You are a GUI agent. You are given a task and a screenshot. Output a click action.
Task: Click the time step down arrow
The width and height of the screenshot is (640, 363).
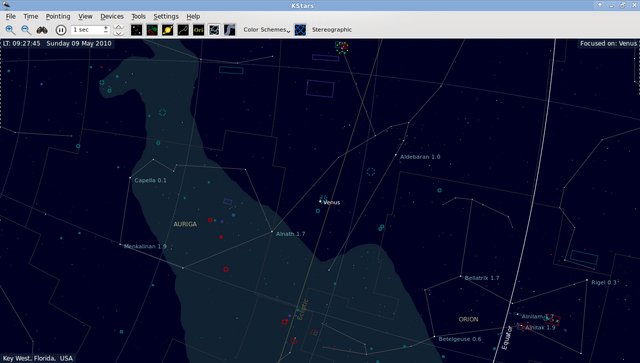(118, 33)
